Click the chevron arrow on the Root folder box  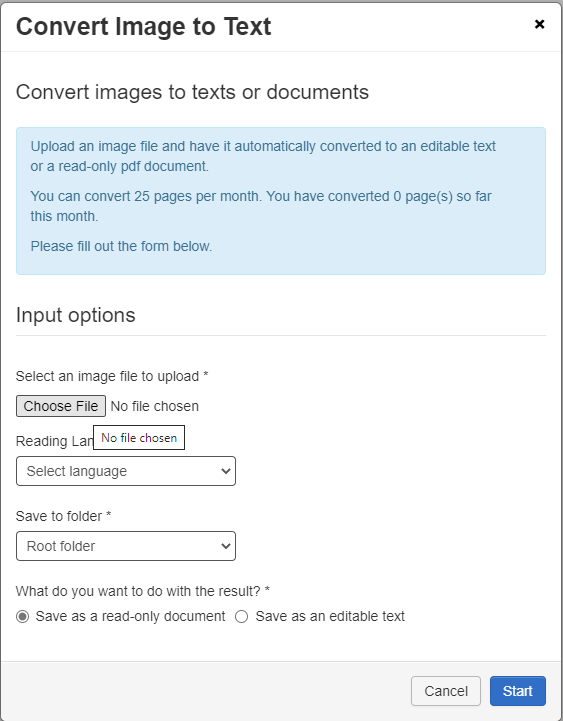pyautogui.click(x=225, y=546)
